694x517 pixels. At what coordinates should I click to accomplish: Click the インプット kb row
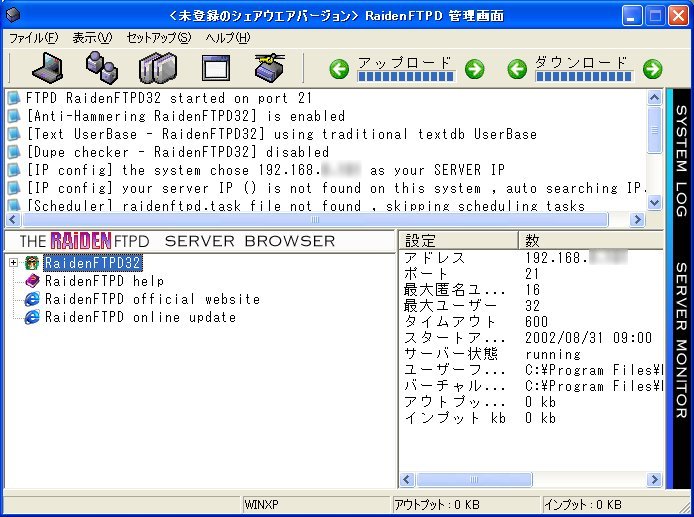point(531,417)
